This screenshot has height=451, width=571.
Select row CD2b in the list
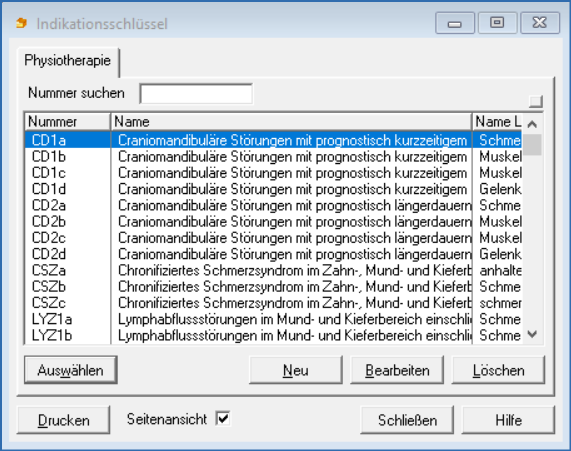273,221
